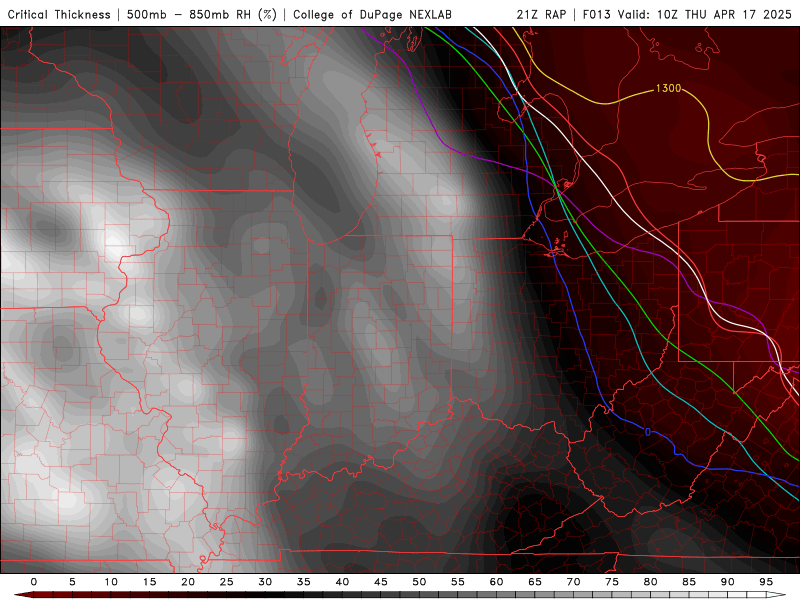This screenshot has width=800, height=600.
Task: Click the "0" tick on the colorbar
Action: pyautogui.click(x=34, y=582)
